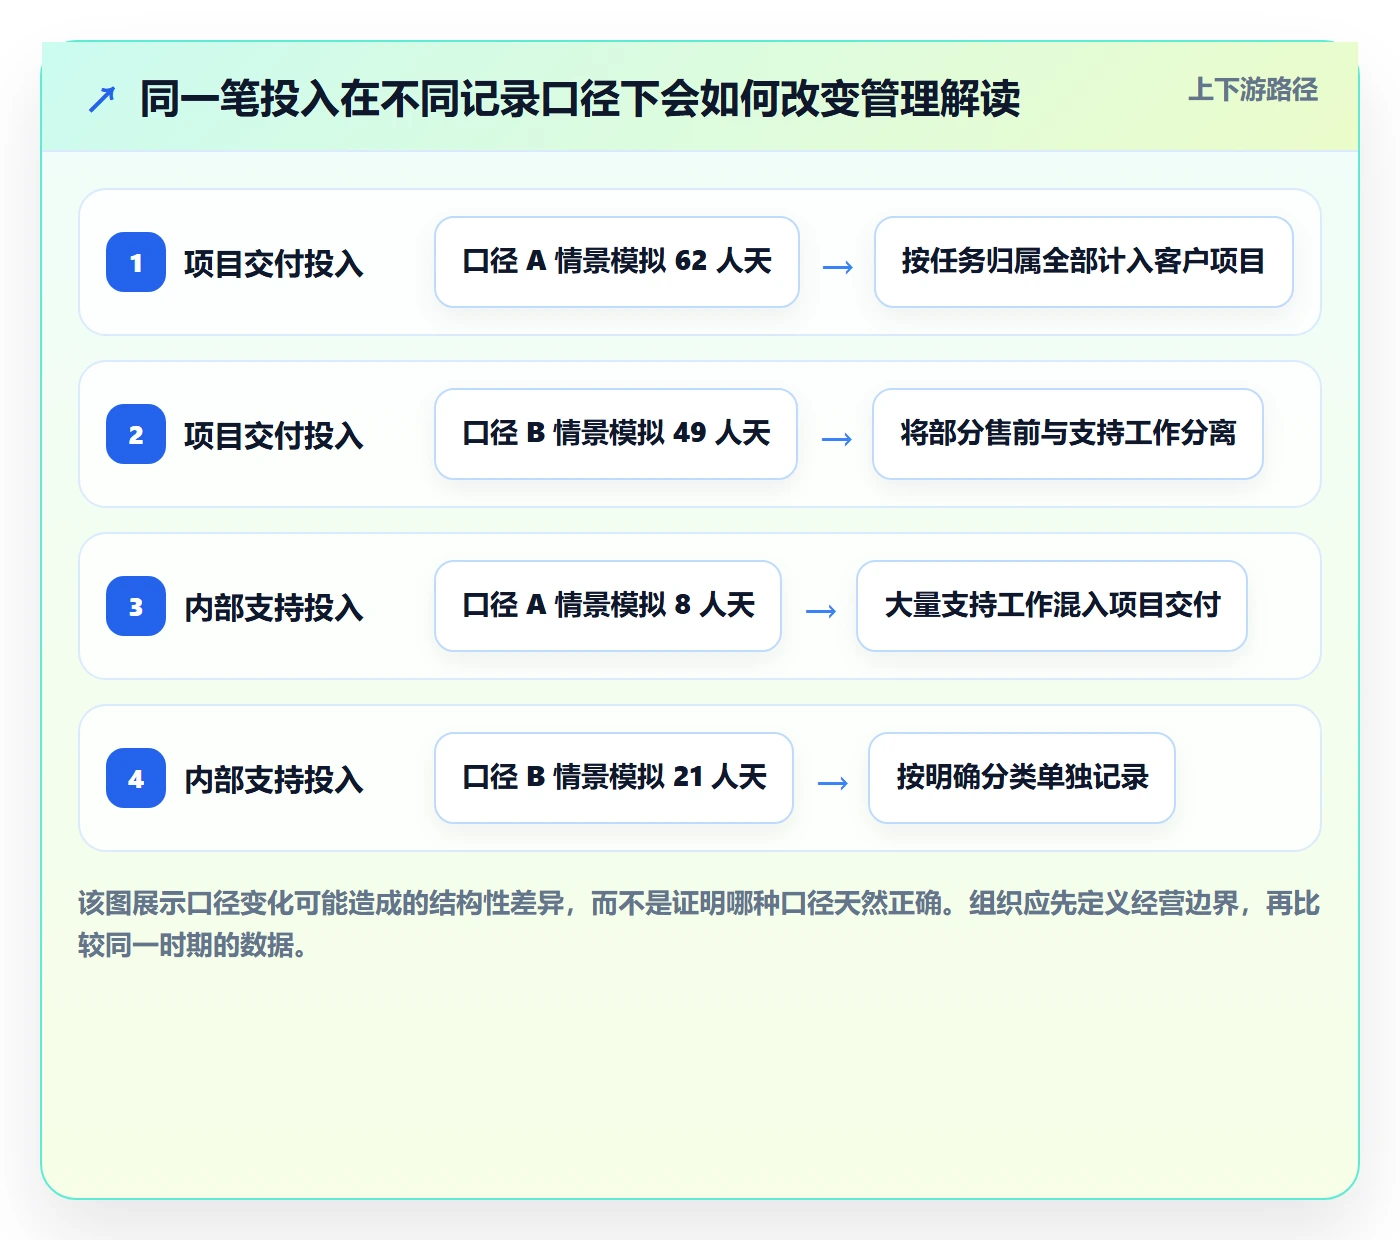Click 项目交付投入 label in row 1
The image size is (1400, 1240).
[x=274, y=264]
